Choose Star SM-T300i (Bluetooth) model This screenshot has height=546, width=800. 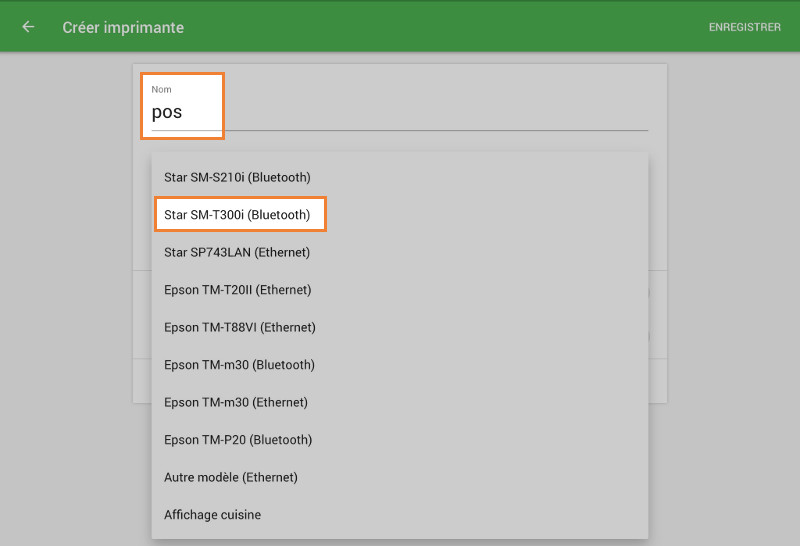(x=237, y=215)
